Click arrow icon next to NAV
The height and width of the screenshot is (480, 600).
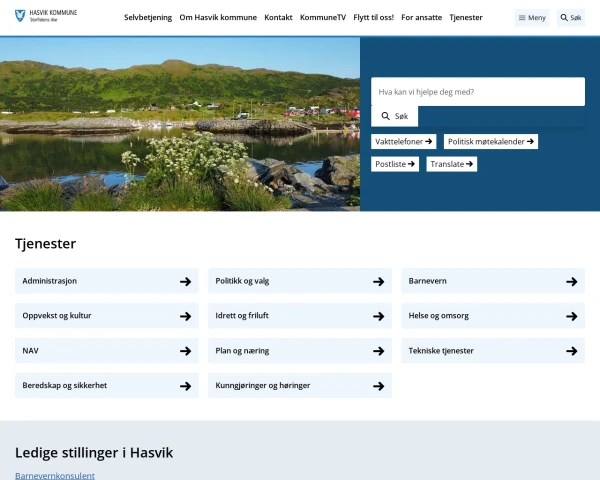185,351
